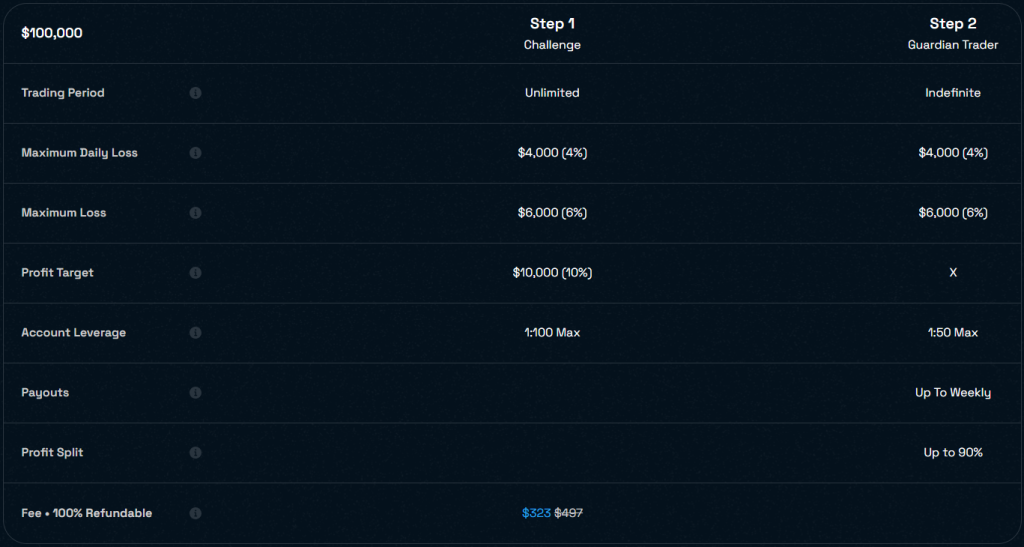Select the Step 1 Challenge column header
Viewport: 1024px width, 547px height.
[552, 33]
